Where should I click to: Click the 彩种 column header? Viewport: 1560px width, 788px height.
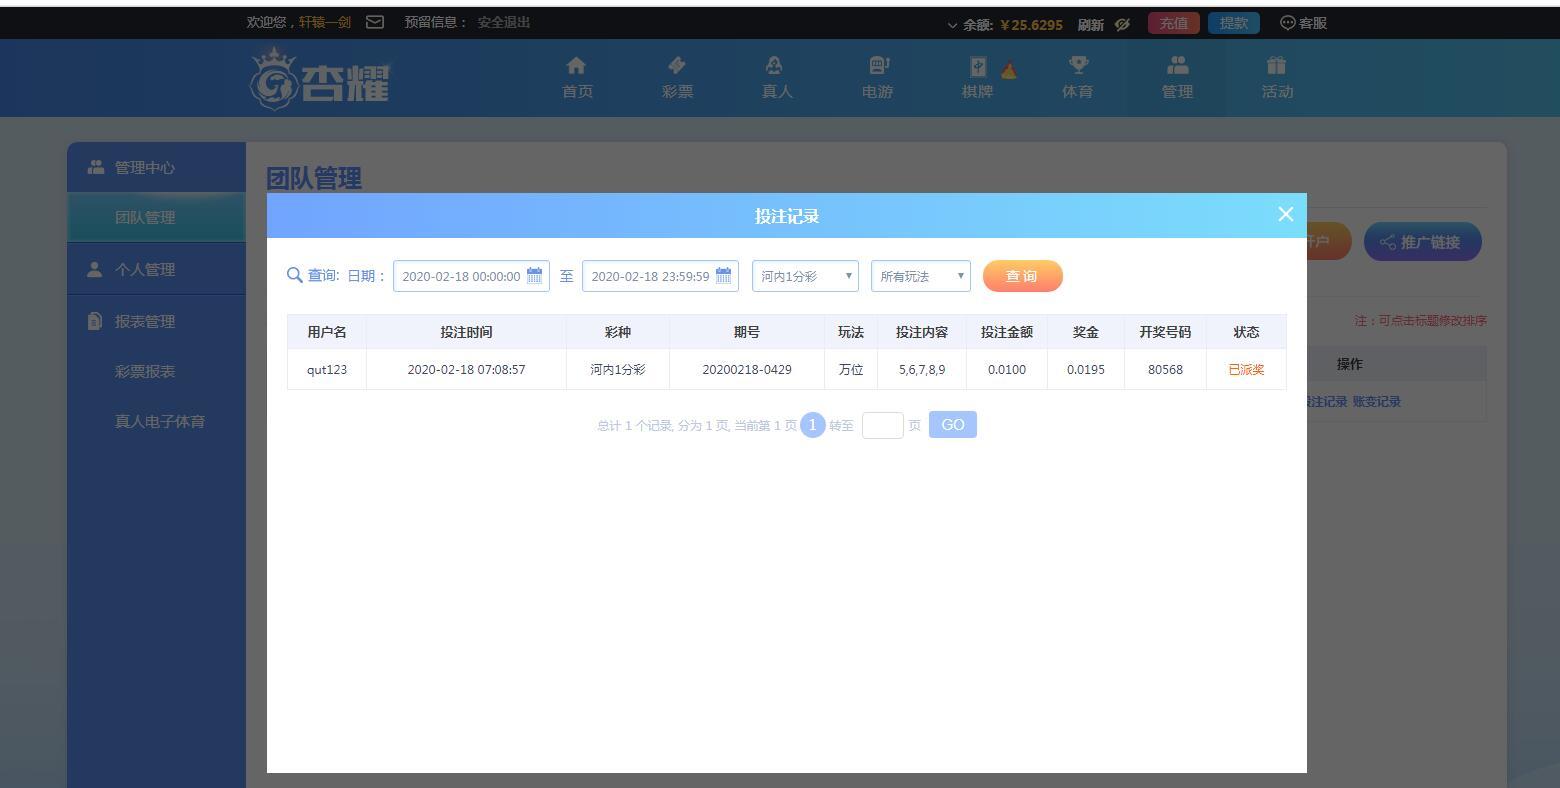(x=618, y=332)
